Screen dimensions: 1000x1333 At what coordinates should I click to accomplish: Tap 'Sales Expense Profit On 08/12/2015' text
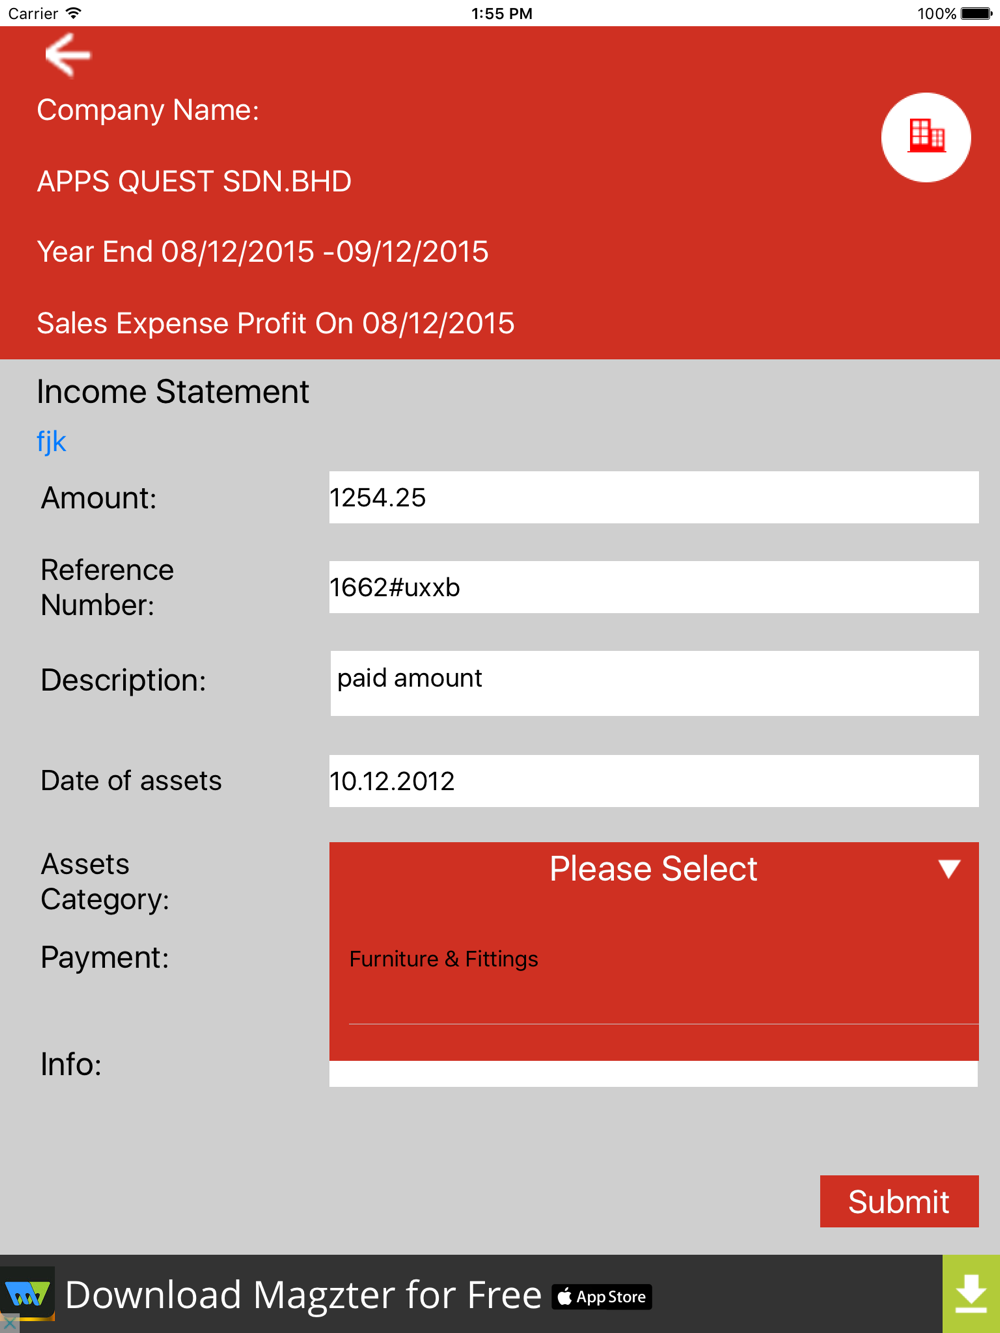click(x=275, y=323)
